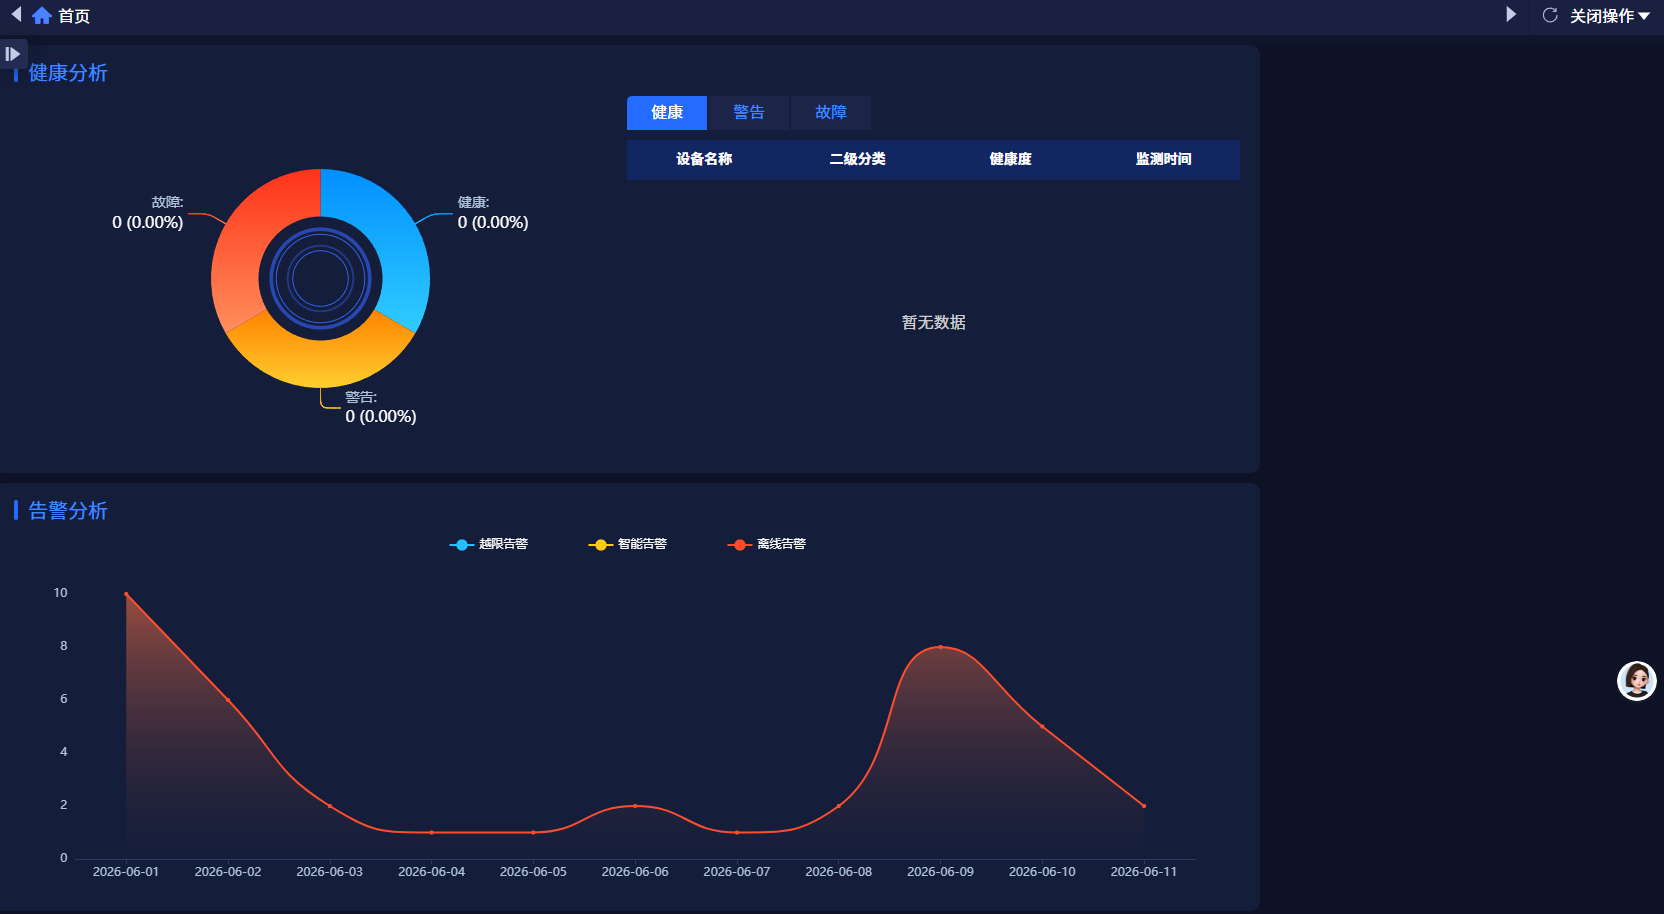Click the 暂无数据 placeholder text
1664x914 pixels.
[934, 322]
